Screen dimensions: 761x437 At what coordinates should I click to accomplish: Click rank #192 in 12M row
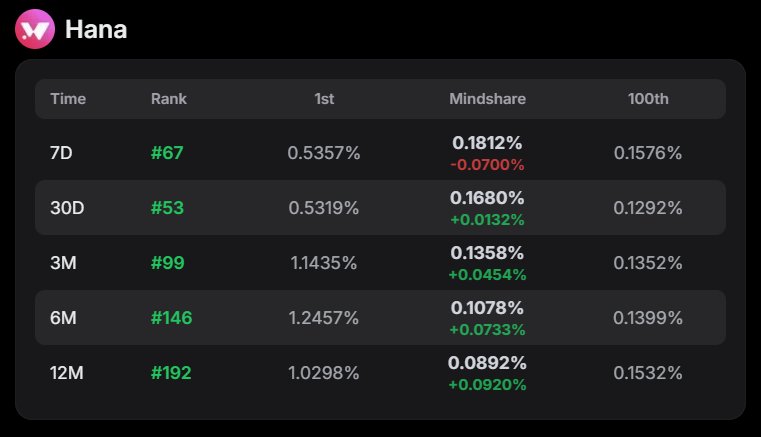[x=171, y=373]
